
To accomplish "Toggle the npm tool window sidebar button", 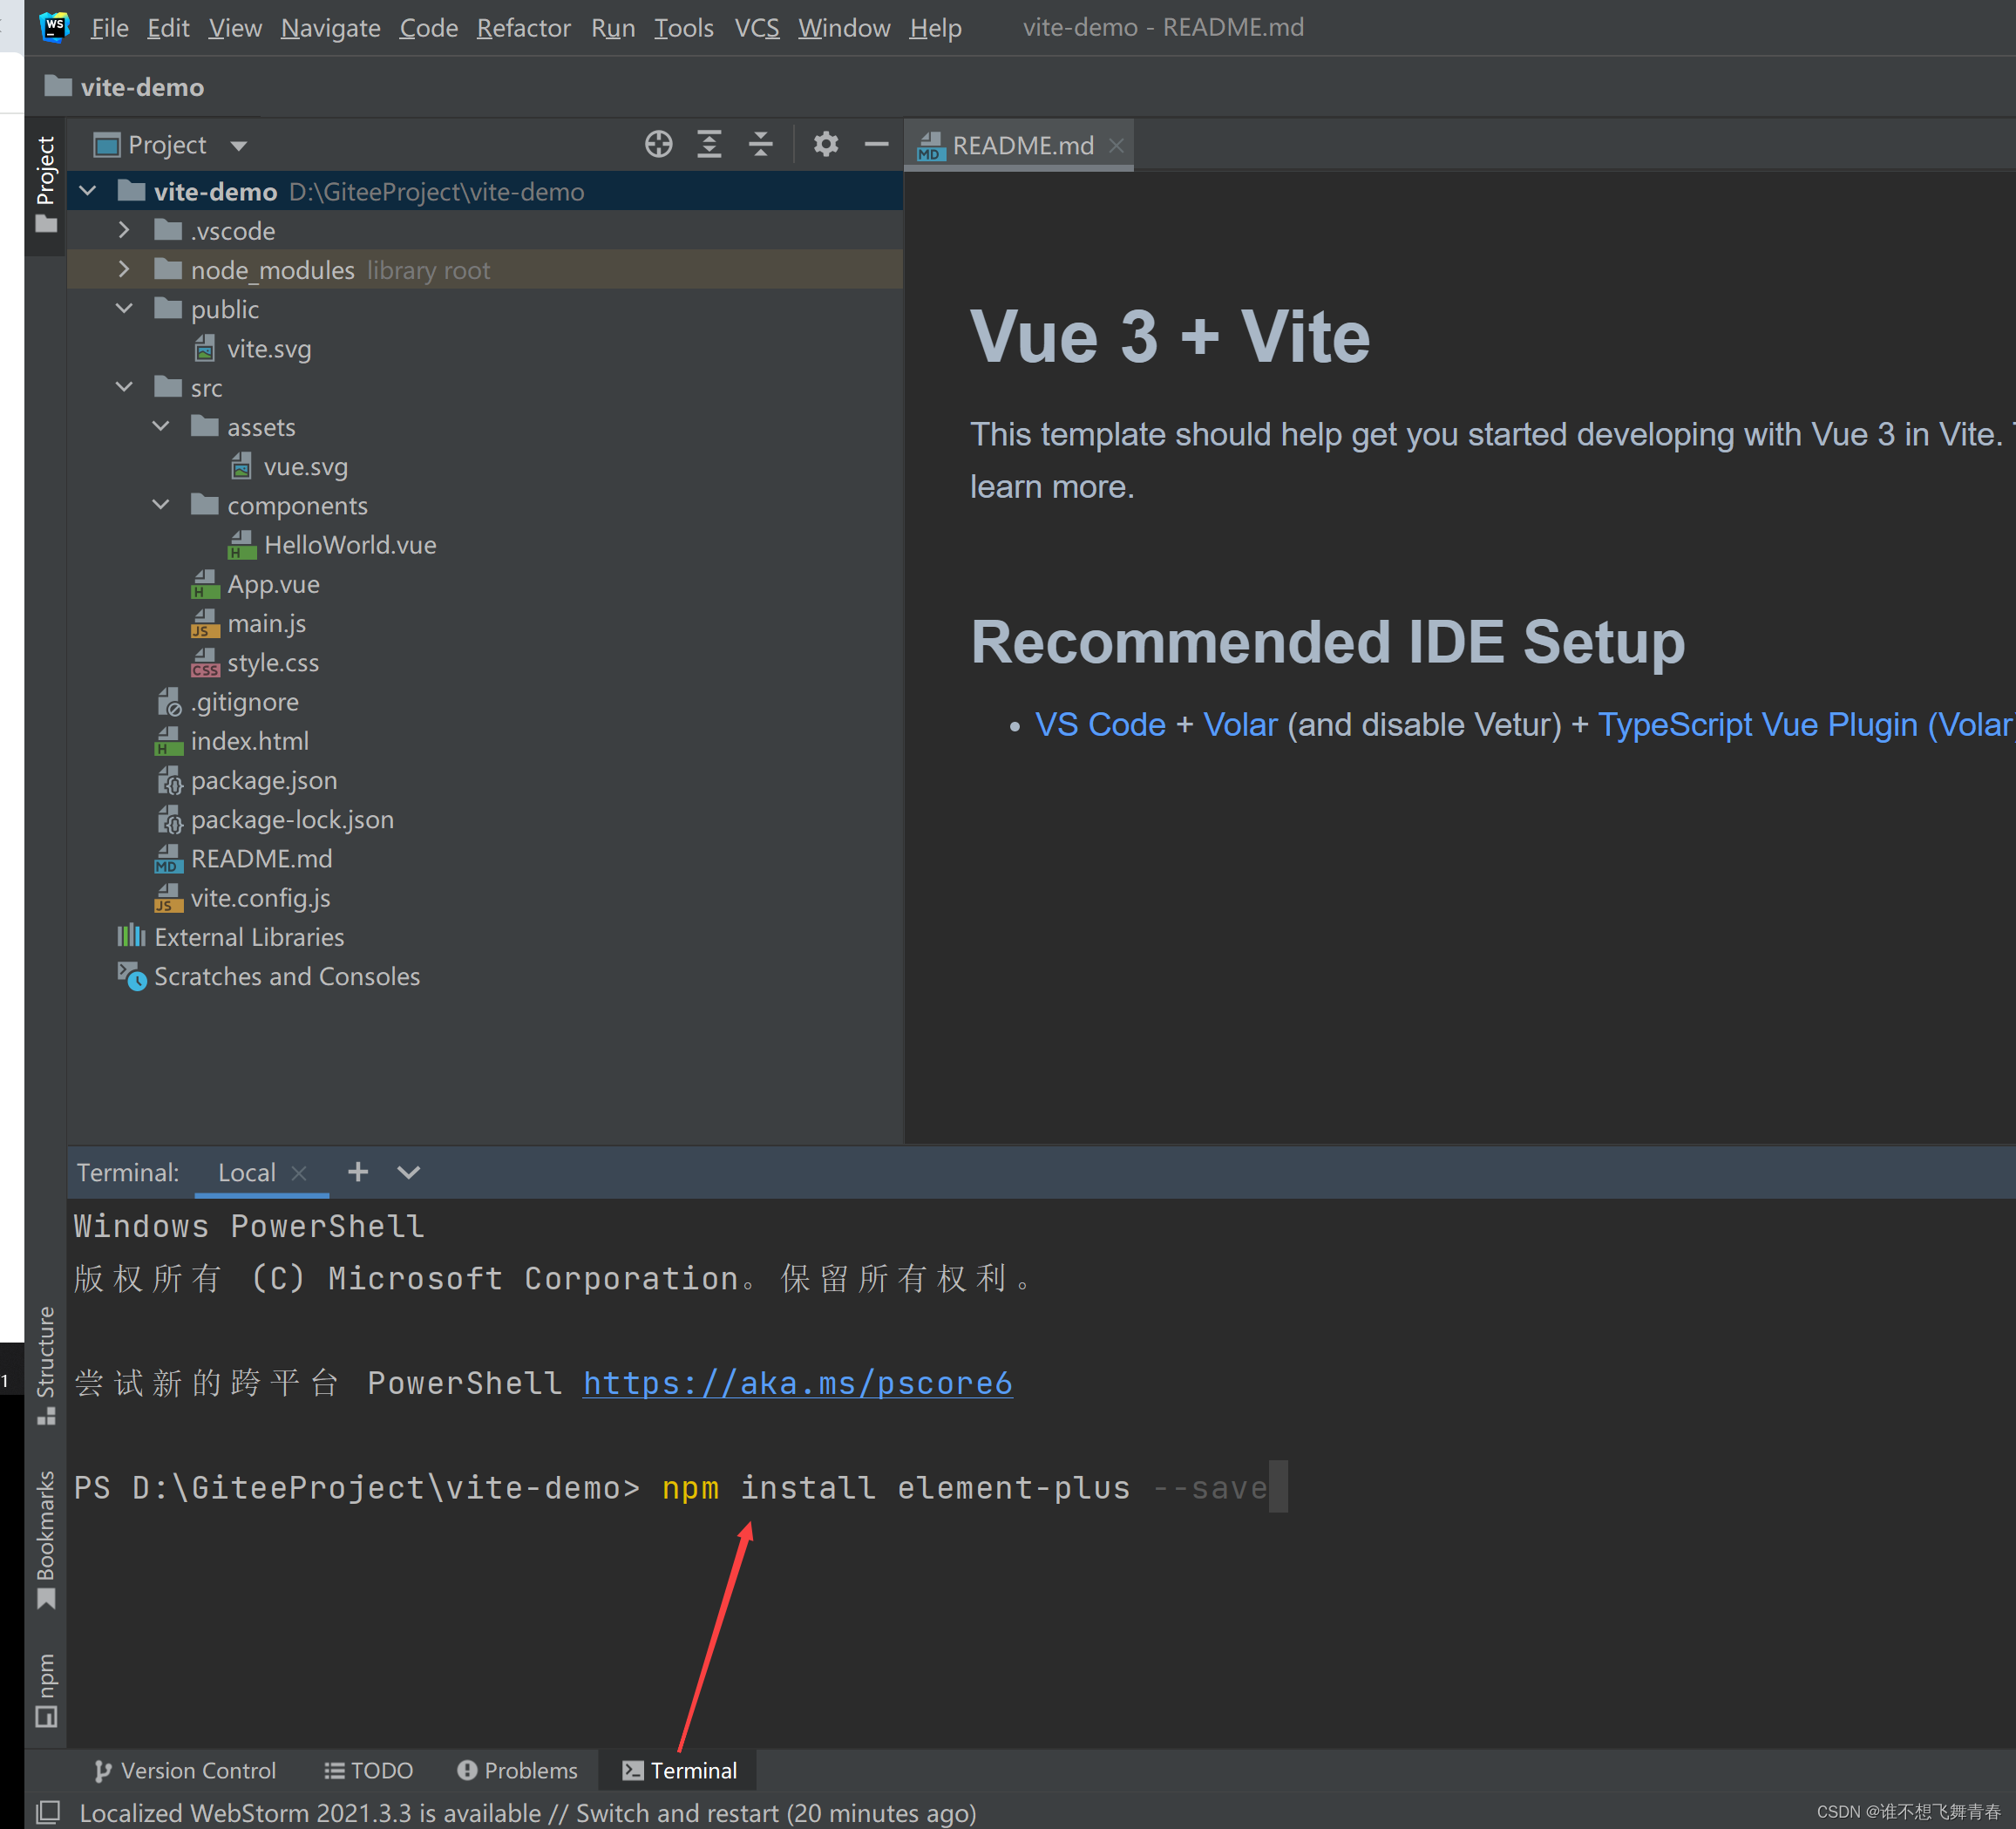I will (46, 1690).
